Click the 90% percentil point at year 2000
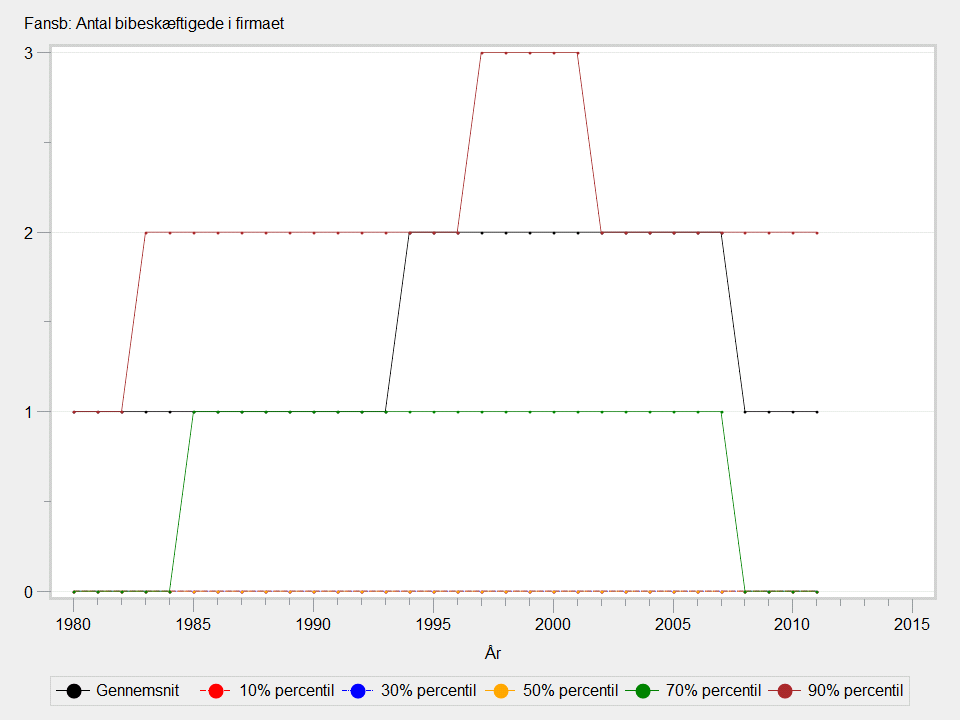Viewport: 960px width, 720px height. click(x=553, y=53)
